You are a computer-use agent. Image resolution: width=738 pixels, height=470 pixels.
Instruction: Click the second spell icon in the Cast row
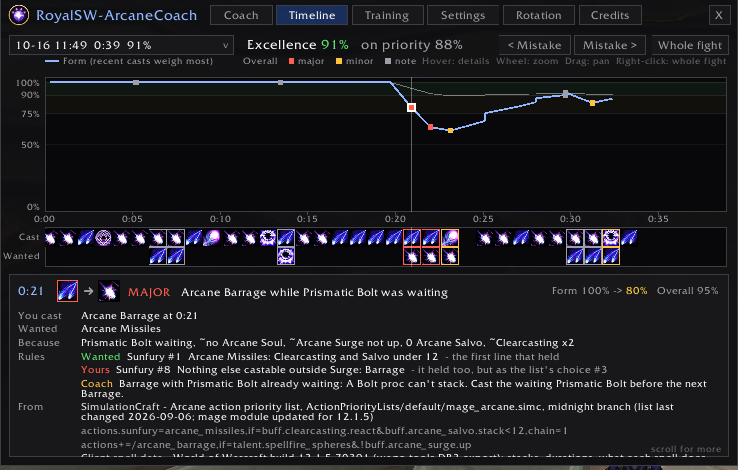[x=68, y=238]
